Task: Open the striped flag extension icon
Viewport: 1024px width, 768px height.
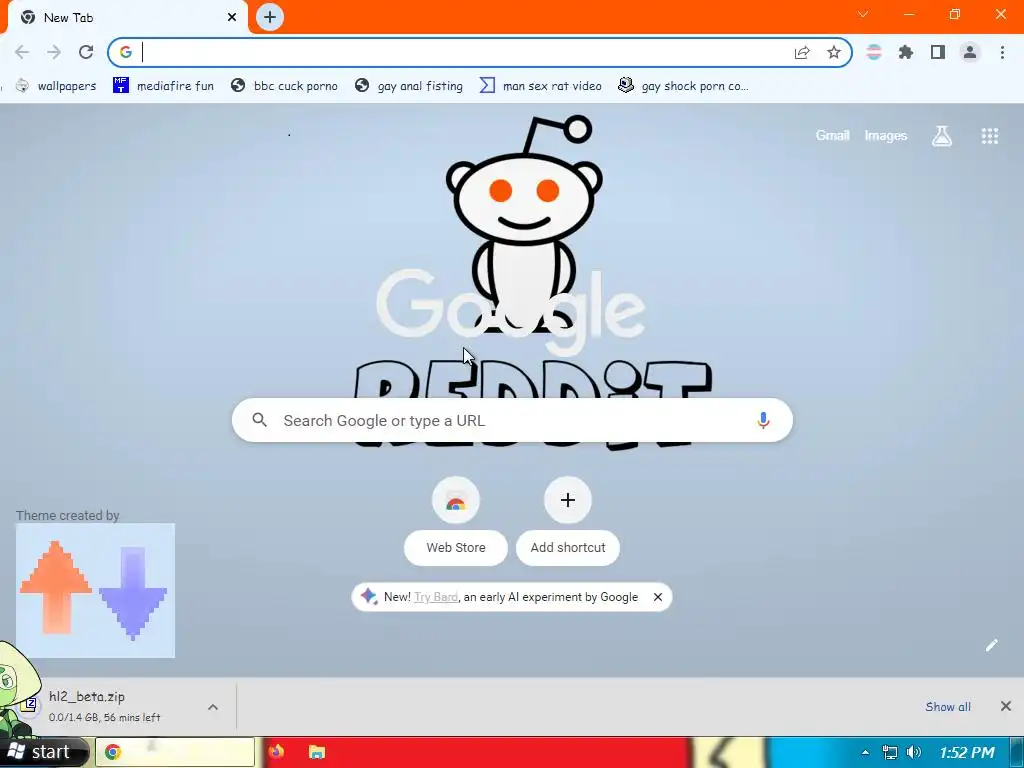Action: [x=874, y=52]
